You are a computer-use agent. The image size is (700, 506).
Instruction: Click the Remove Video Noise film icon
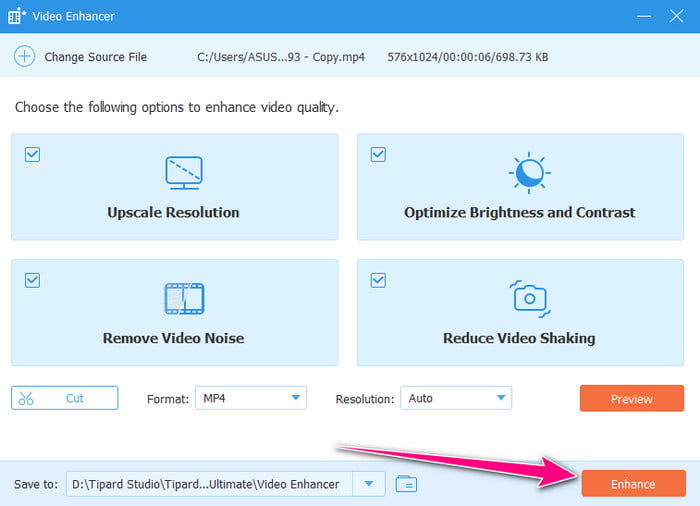[x=183, y=299]
